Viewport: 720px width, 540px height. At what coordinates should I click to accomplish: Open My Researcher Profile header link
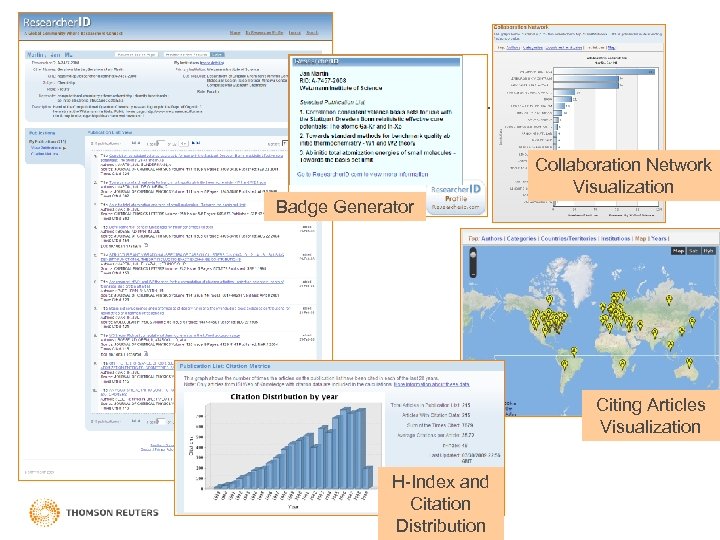264,33
